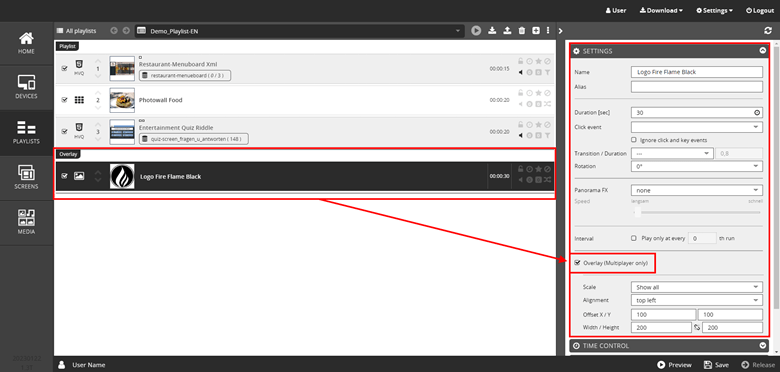The image size is (780, 372).
Task: Go to the Screens sidebar icon
Action: click(26, 178)
